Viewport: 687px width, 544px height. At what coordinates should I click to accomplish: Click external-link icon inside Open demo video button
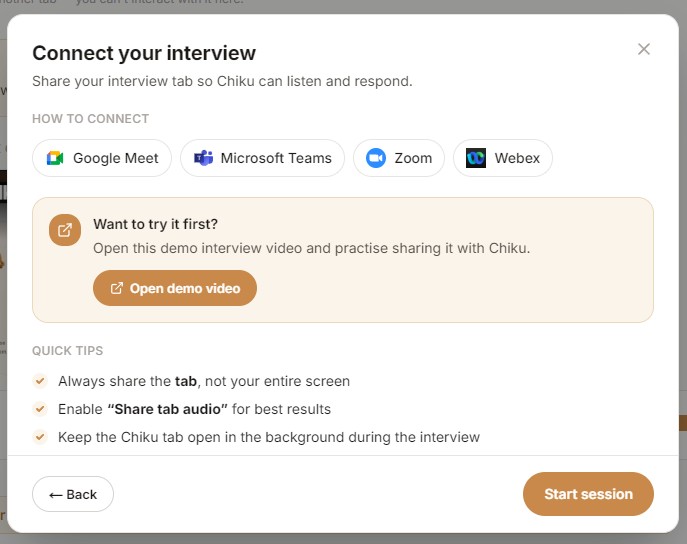117,288
